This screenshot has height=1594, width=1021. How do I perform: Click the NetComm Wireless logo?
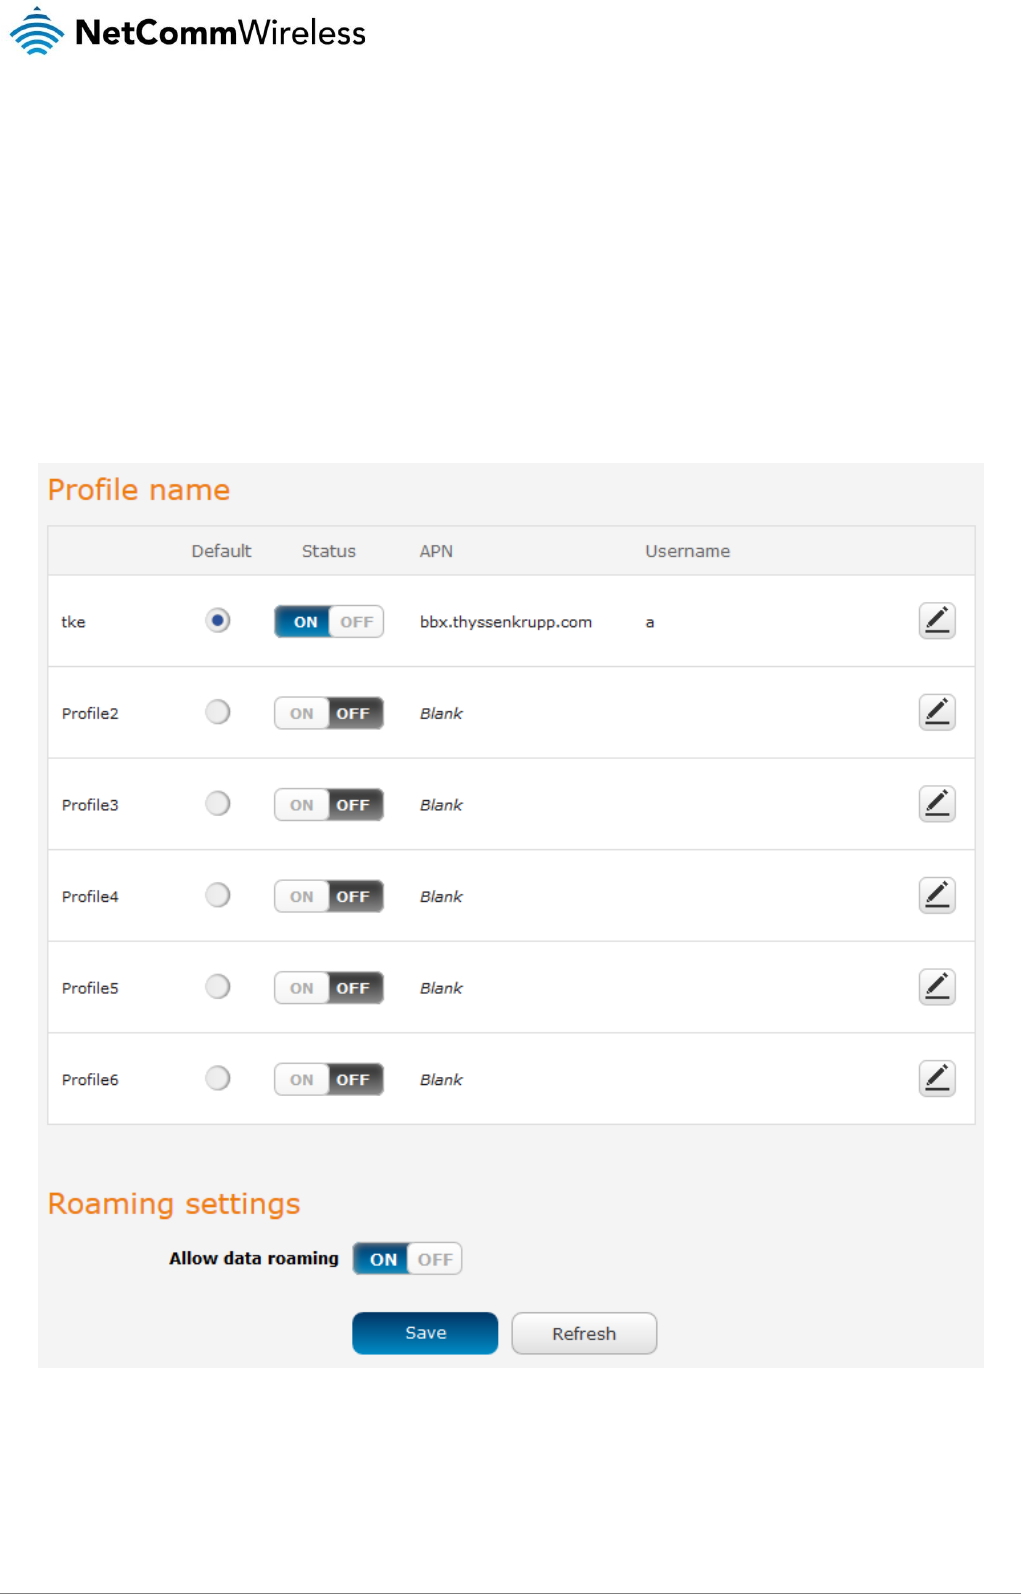tap(188, 32)
